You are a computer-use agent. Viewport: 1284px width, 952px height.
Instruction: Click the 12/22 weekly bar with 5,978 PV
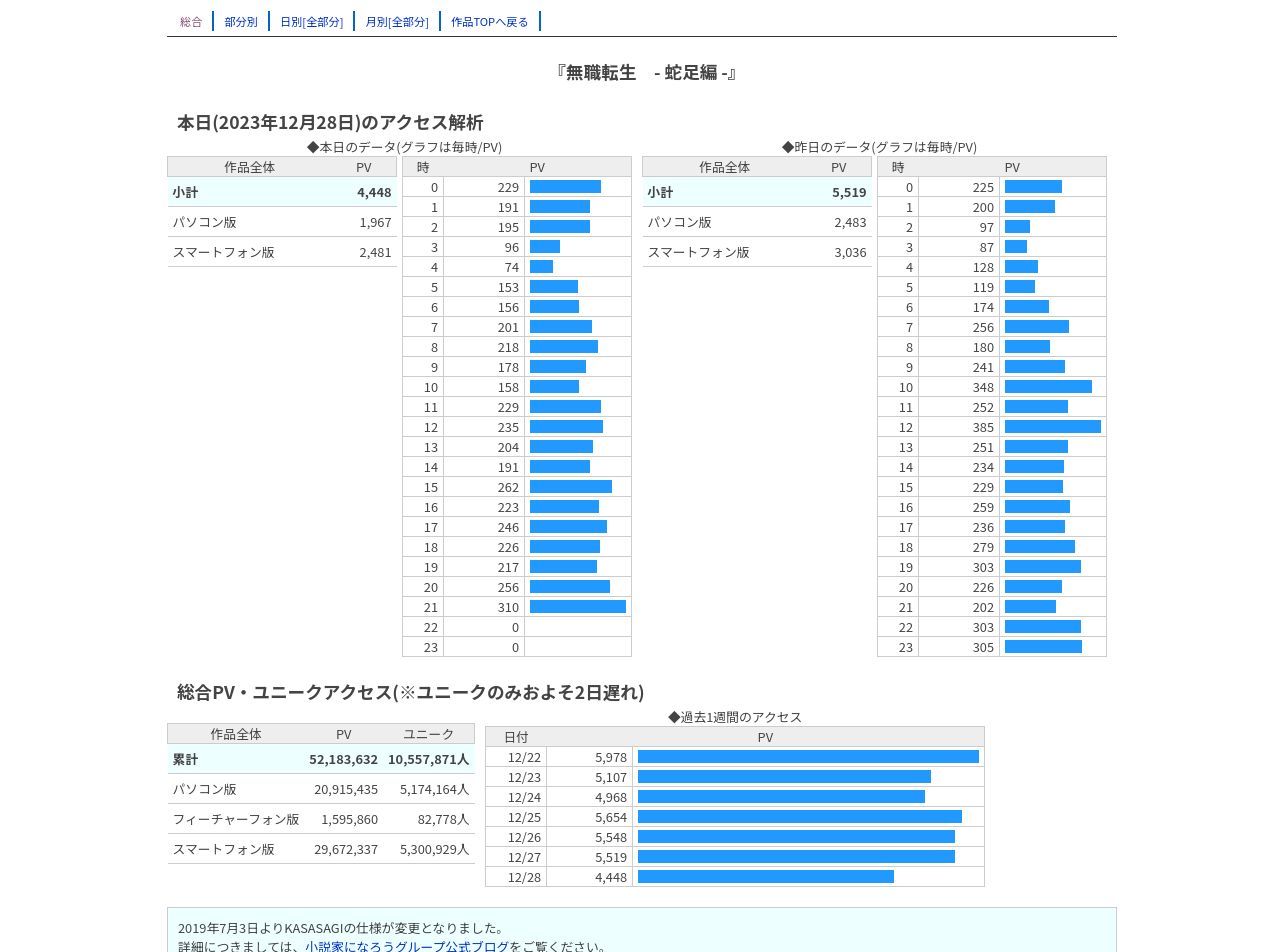tap(808, 757)
